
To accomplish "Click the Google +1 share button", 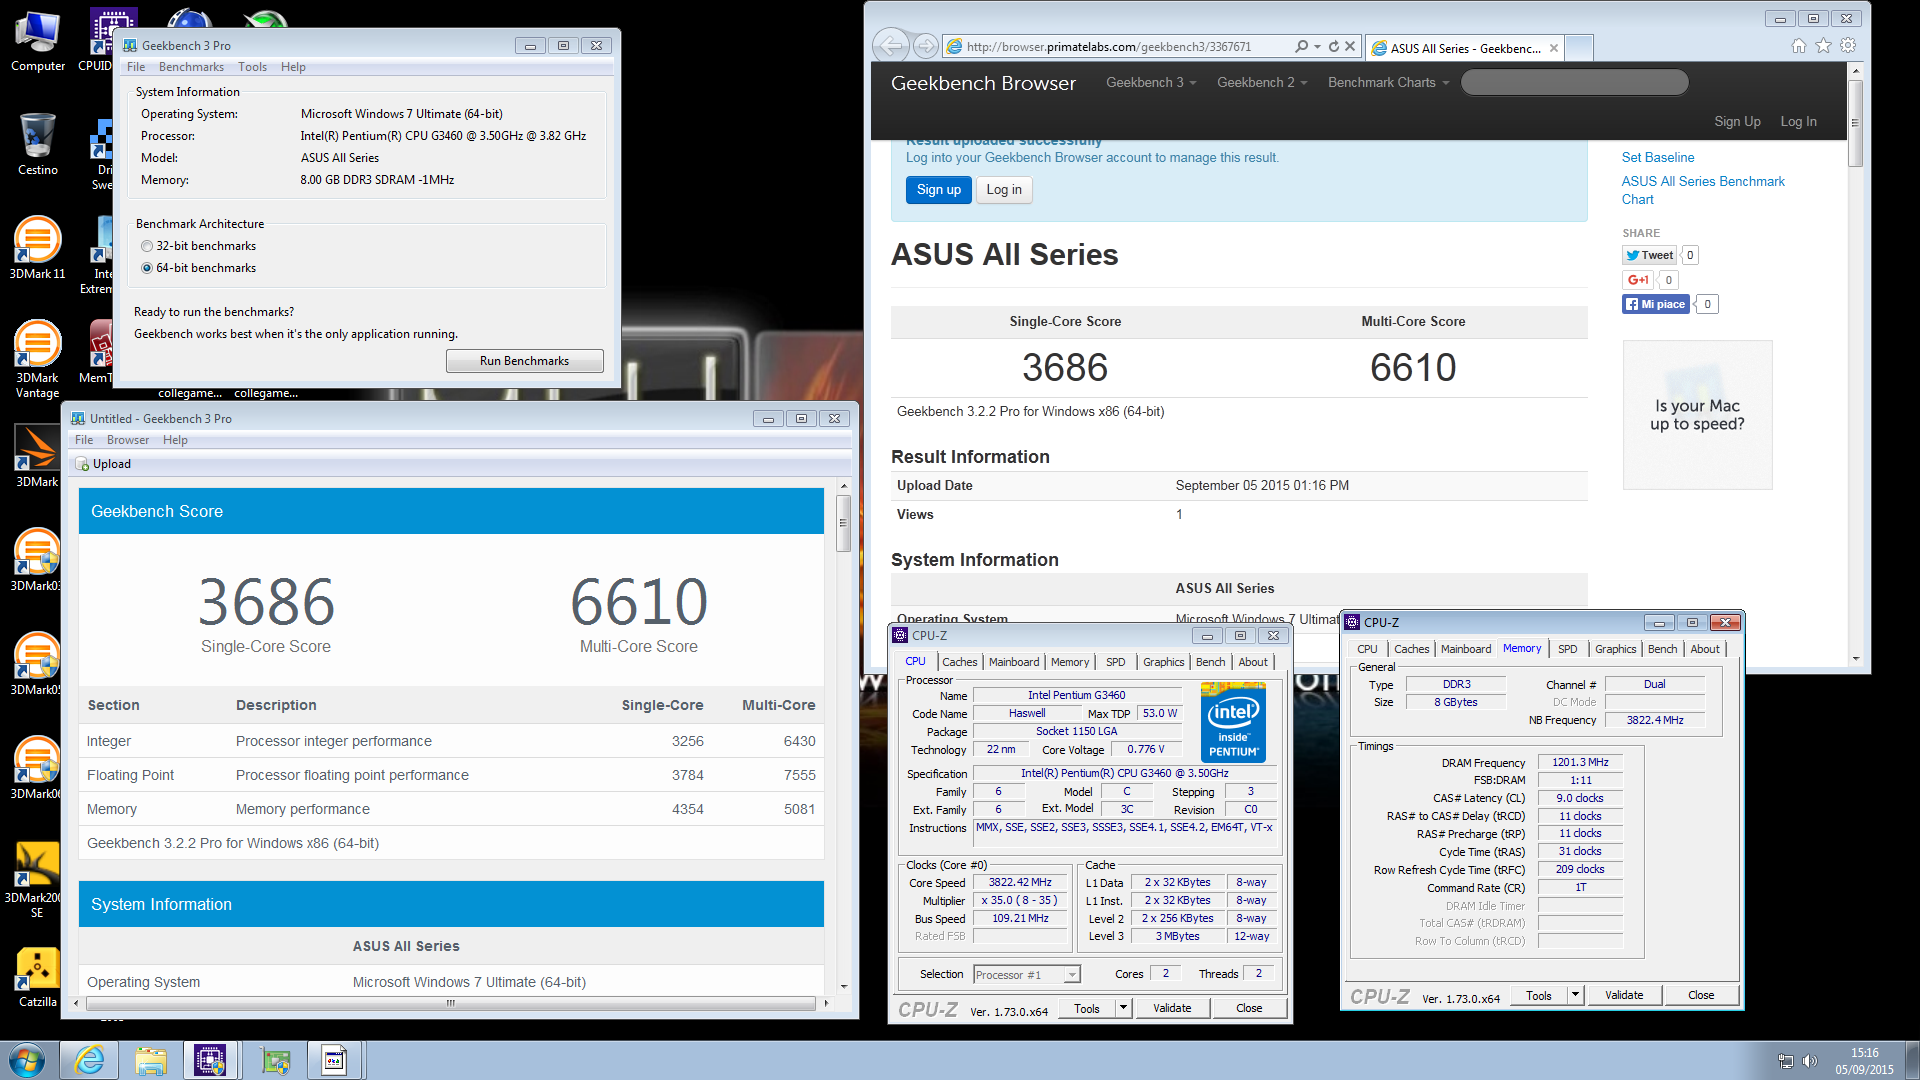I will tap(1638, 280).
